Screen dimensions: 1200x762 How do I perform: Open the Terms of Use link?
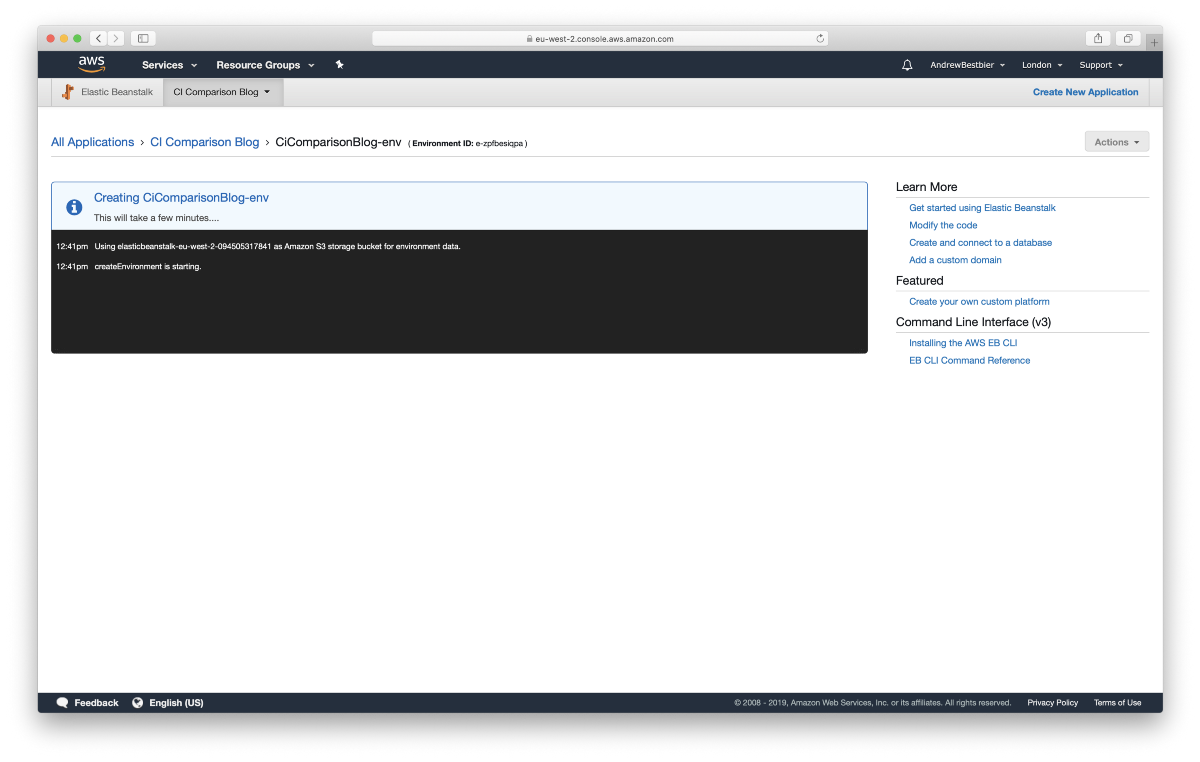pos(1117,703)
